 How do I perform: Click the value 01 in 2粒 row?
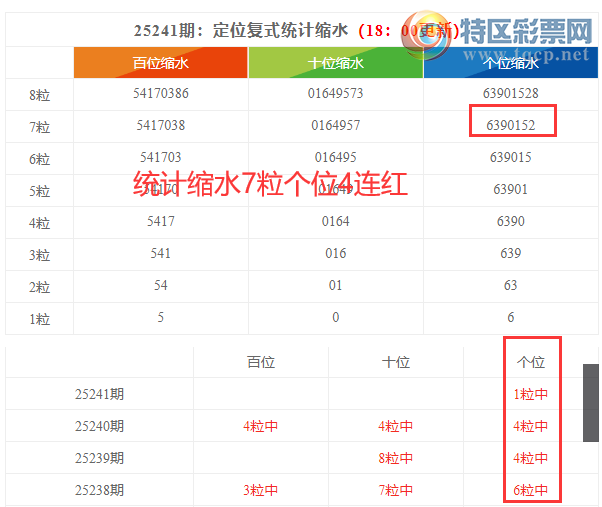(336, 285)
